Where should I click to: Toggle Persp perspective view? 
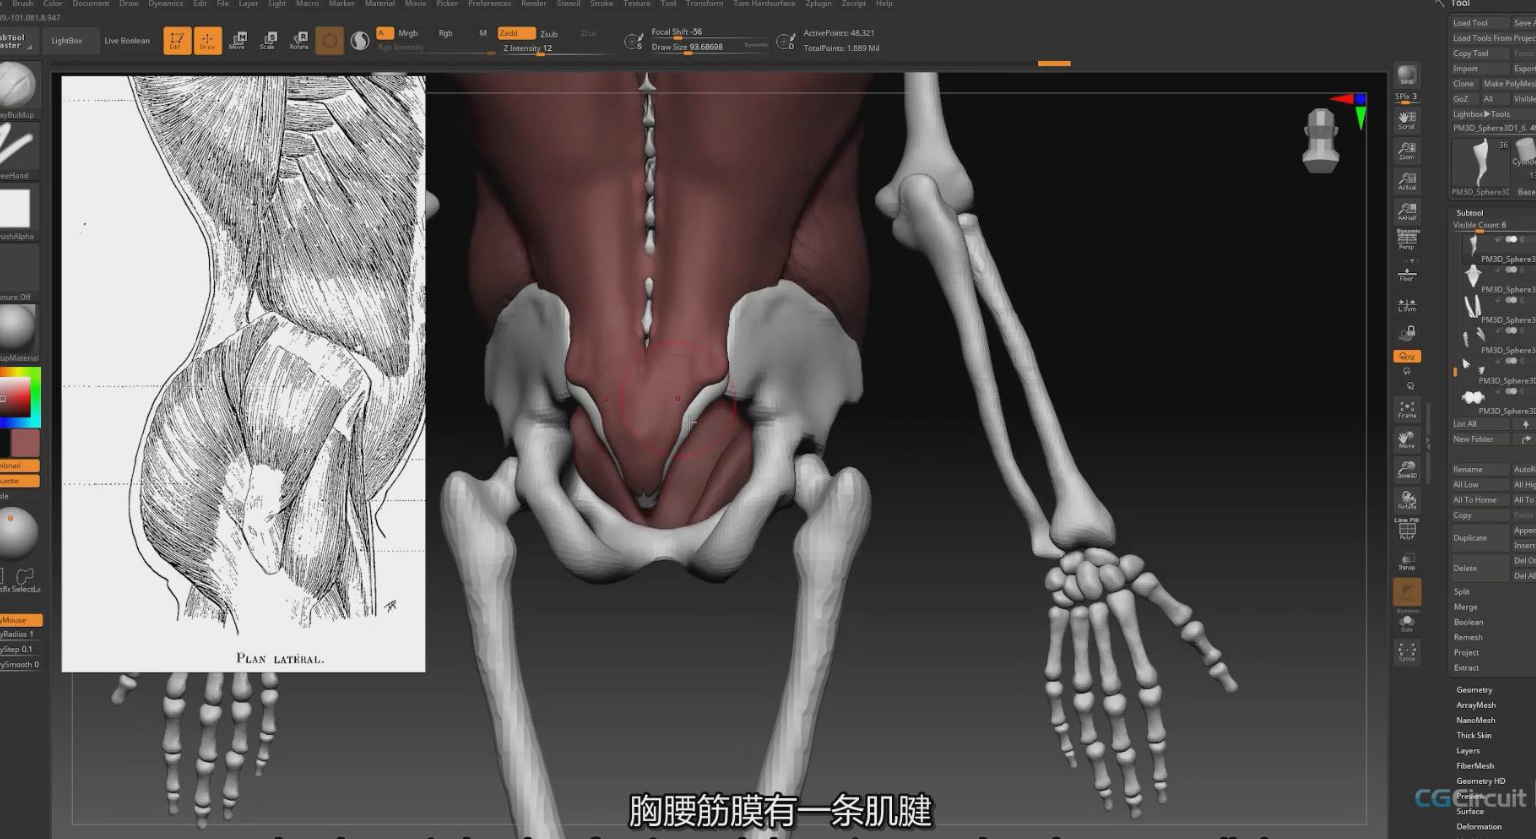tap(1407, 241)
